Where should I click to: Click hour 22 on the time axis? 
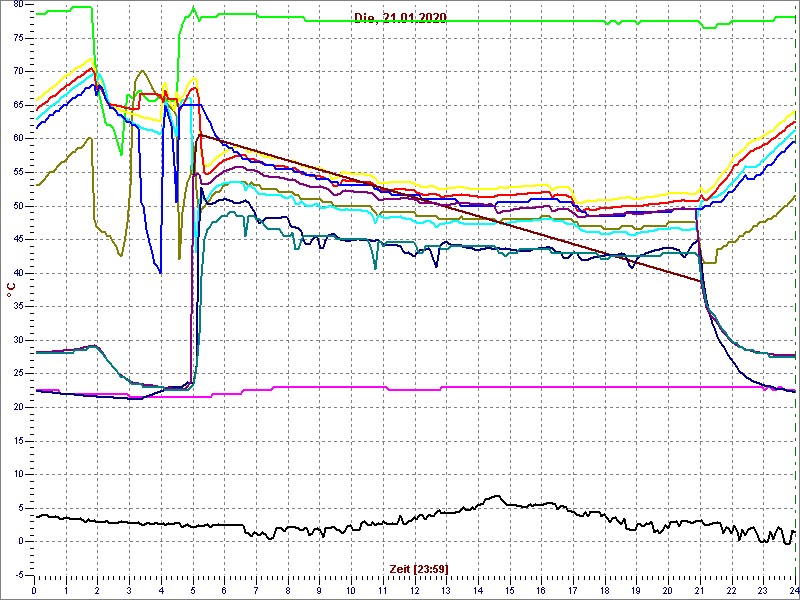[730, 589]
